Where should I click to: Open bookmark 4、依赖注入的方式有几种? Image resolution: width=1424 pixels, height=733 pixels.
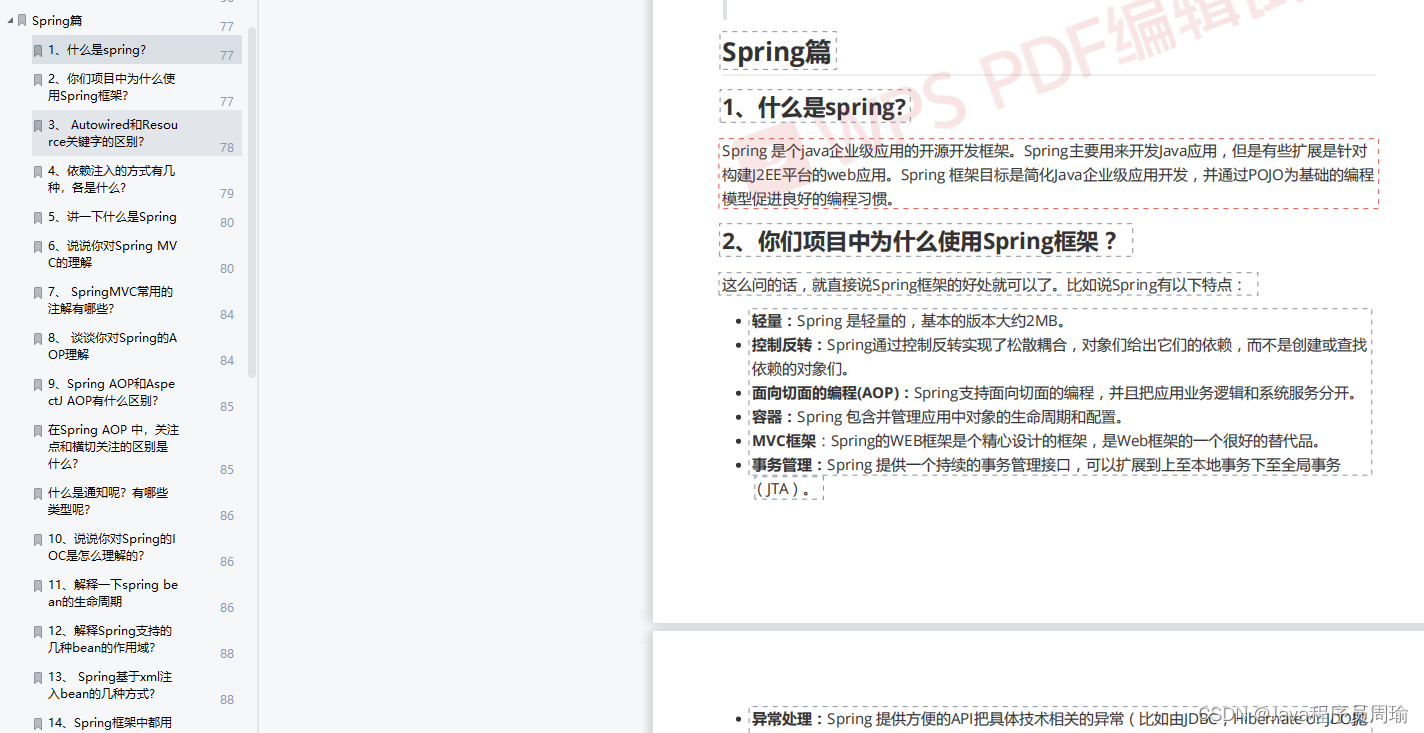pos(112,179)
